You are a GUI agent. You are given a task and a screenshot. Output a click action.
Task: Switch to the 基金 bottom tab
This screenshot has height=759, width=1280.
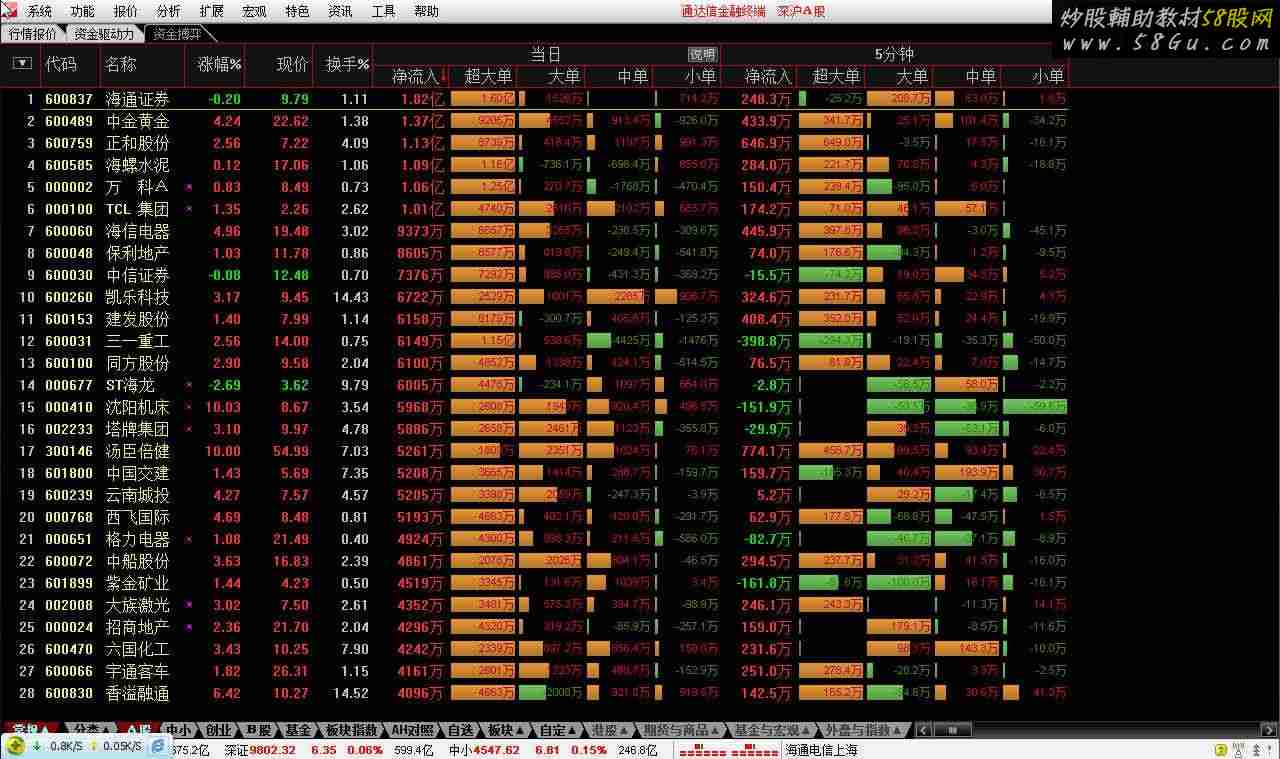(x=298, y=730)
